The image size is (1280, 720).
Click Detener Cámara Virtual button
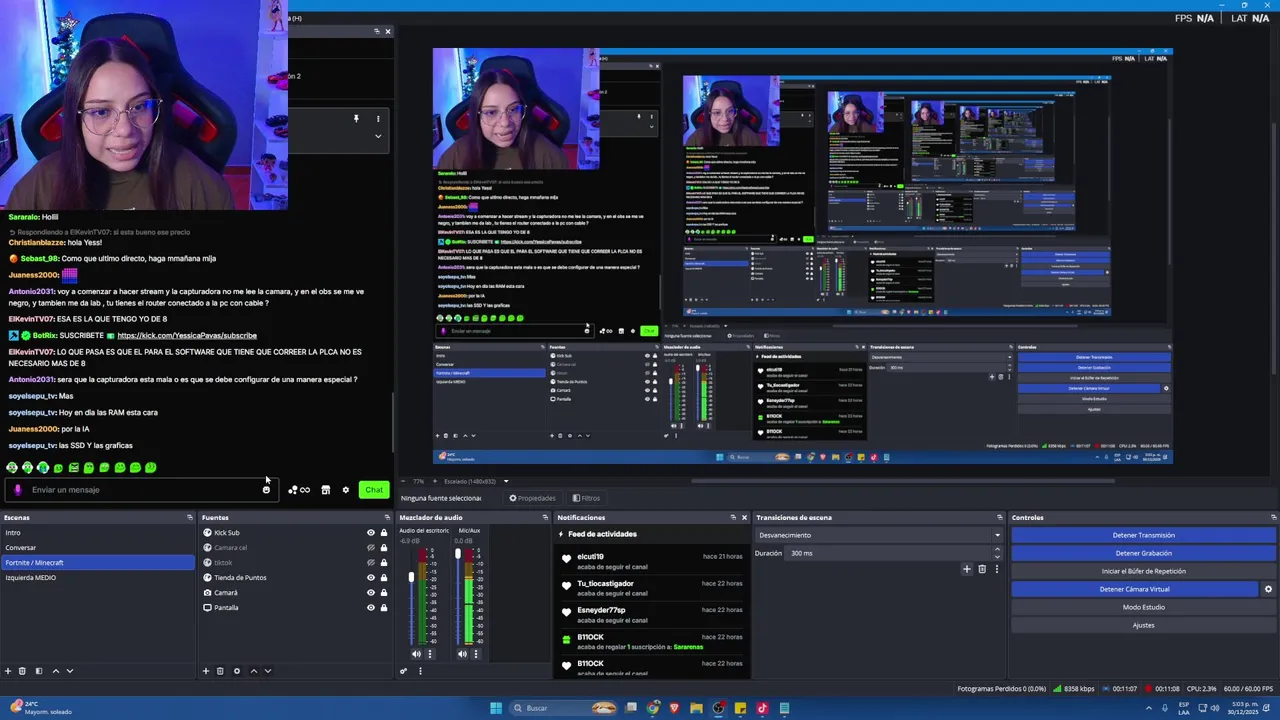(1134, 589)
